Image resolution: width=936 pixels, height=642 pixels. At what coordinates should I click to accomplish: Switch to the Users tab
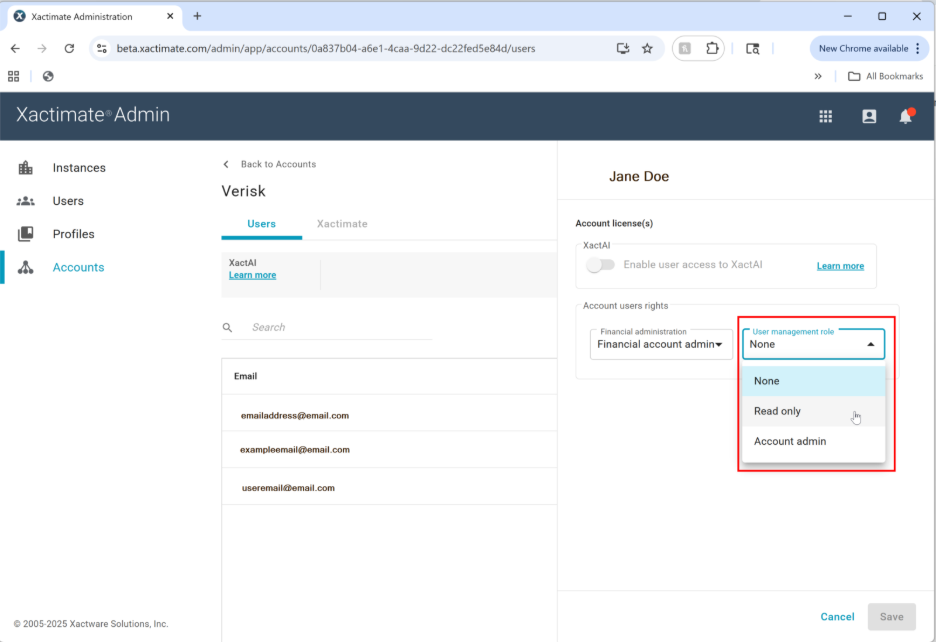[x=261, y=224]
